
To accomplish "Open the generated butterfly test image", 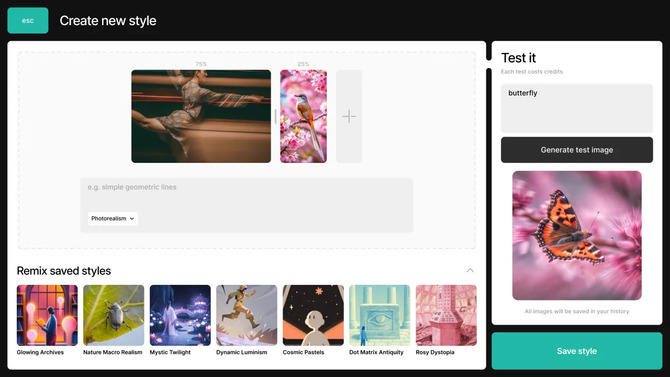I will (x=577, y=236).
